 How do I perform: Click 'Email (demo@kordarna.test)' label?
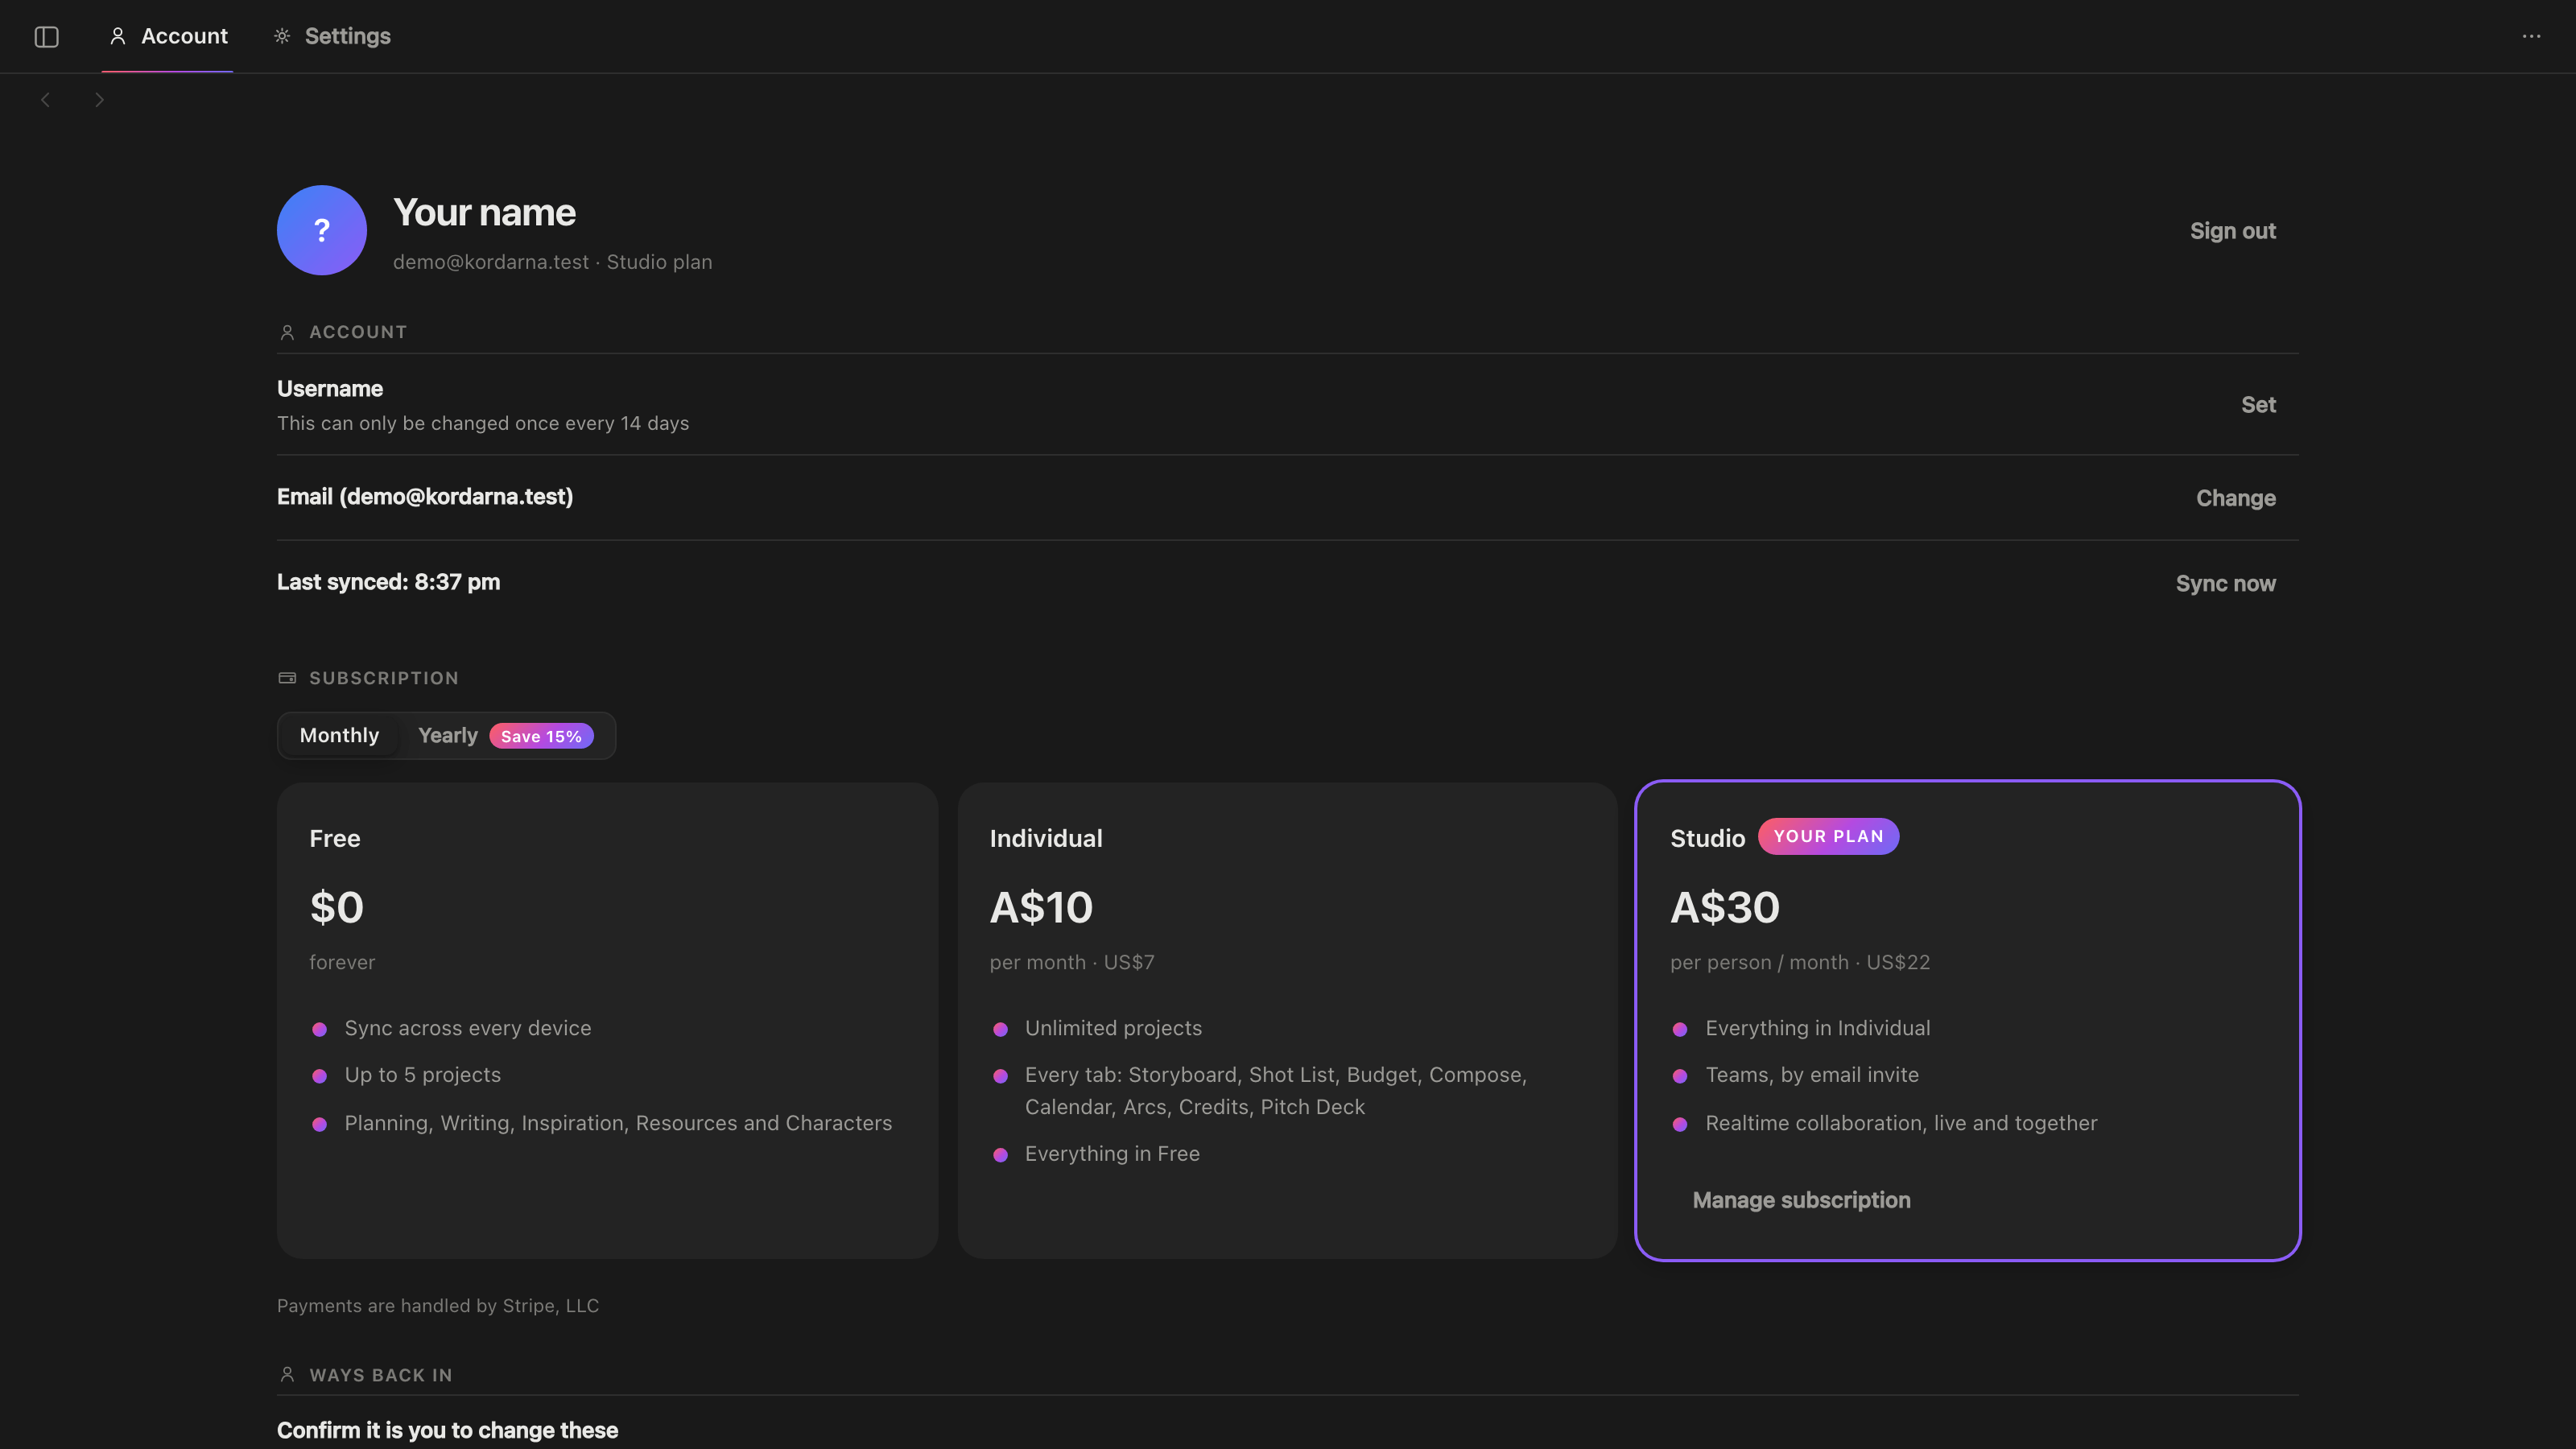click(425, 497)
